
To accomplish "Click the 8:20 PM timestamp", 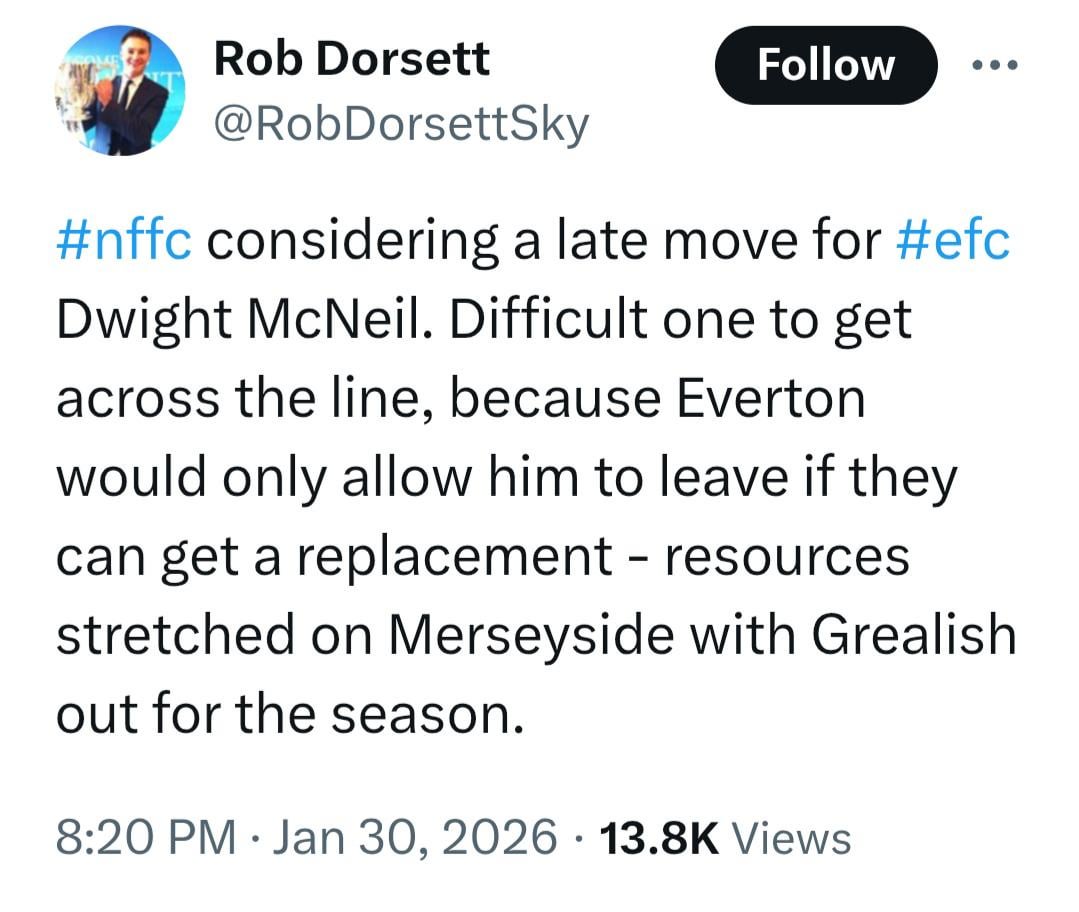I will (x=146, y=836).
